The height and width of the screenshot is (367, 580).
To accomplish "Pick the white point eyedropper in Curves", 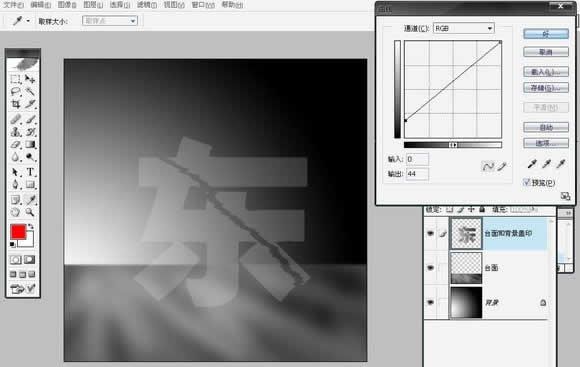I will [561, 164].
